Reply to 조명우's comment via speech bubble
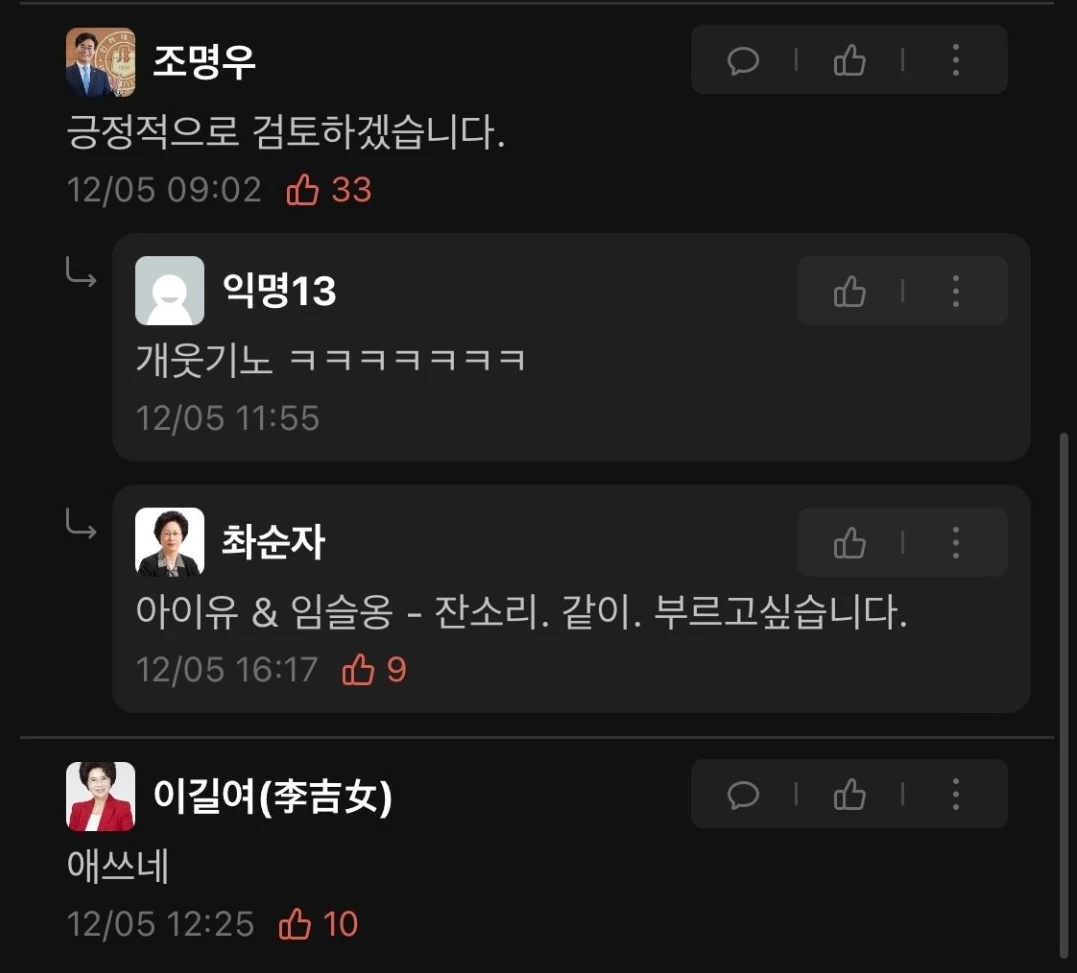Screen dimensions: 1077x973 point(742,60)
